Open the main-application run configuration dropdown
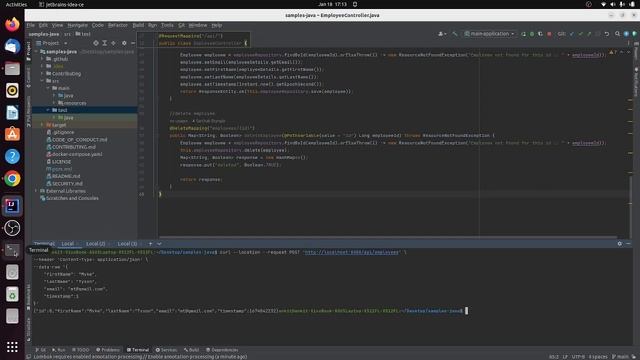640x360 pixels. click(x=490, y=34)
